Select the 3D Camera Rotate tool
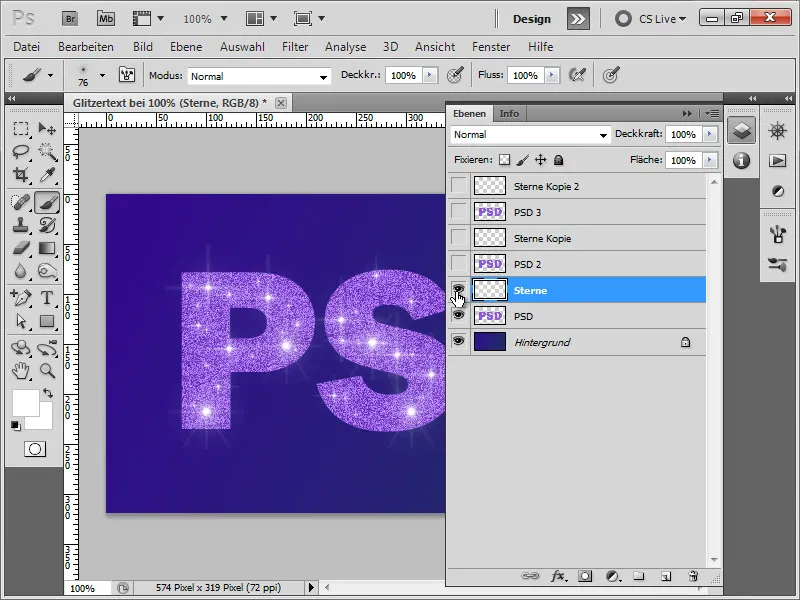 pos(47,348)
